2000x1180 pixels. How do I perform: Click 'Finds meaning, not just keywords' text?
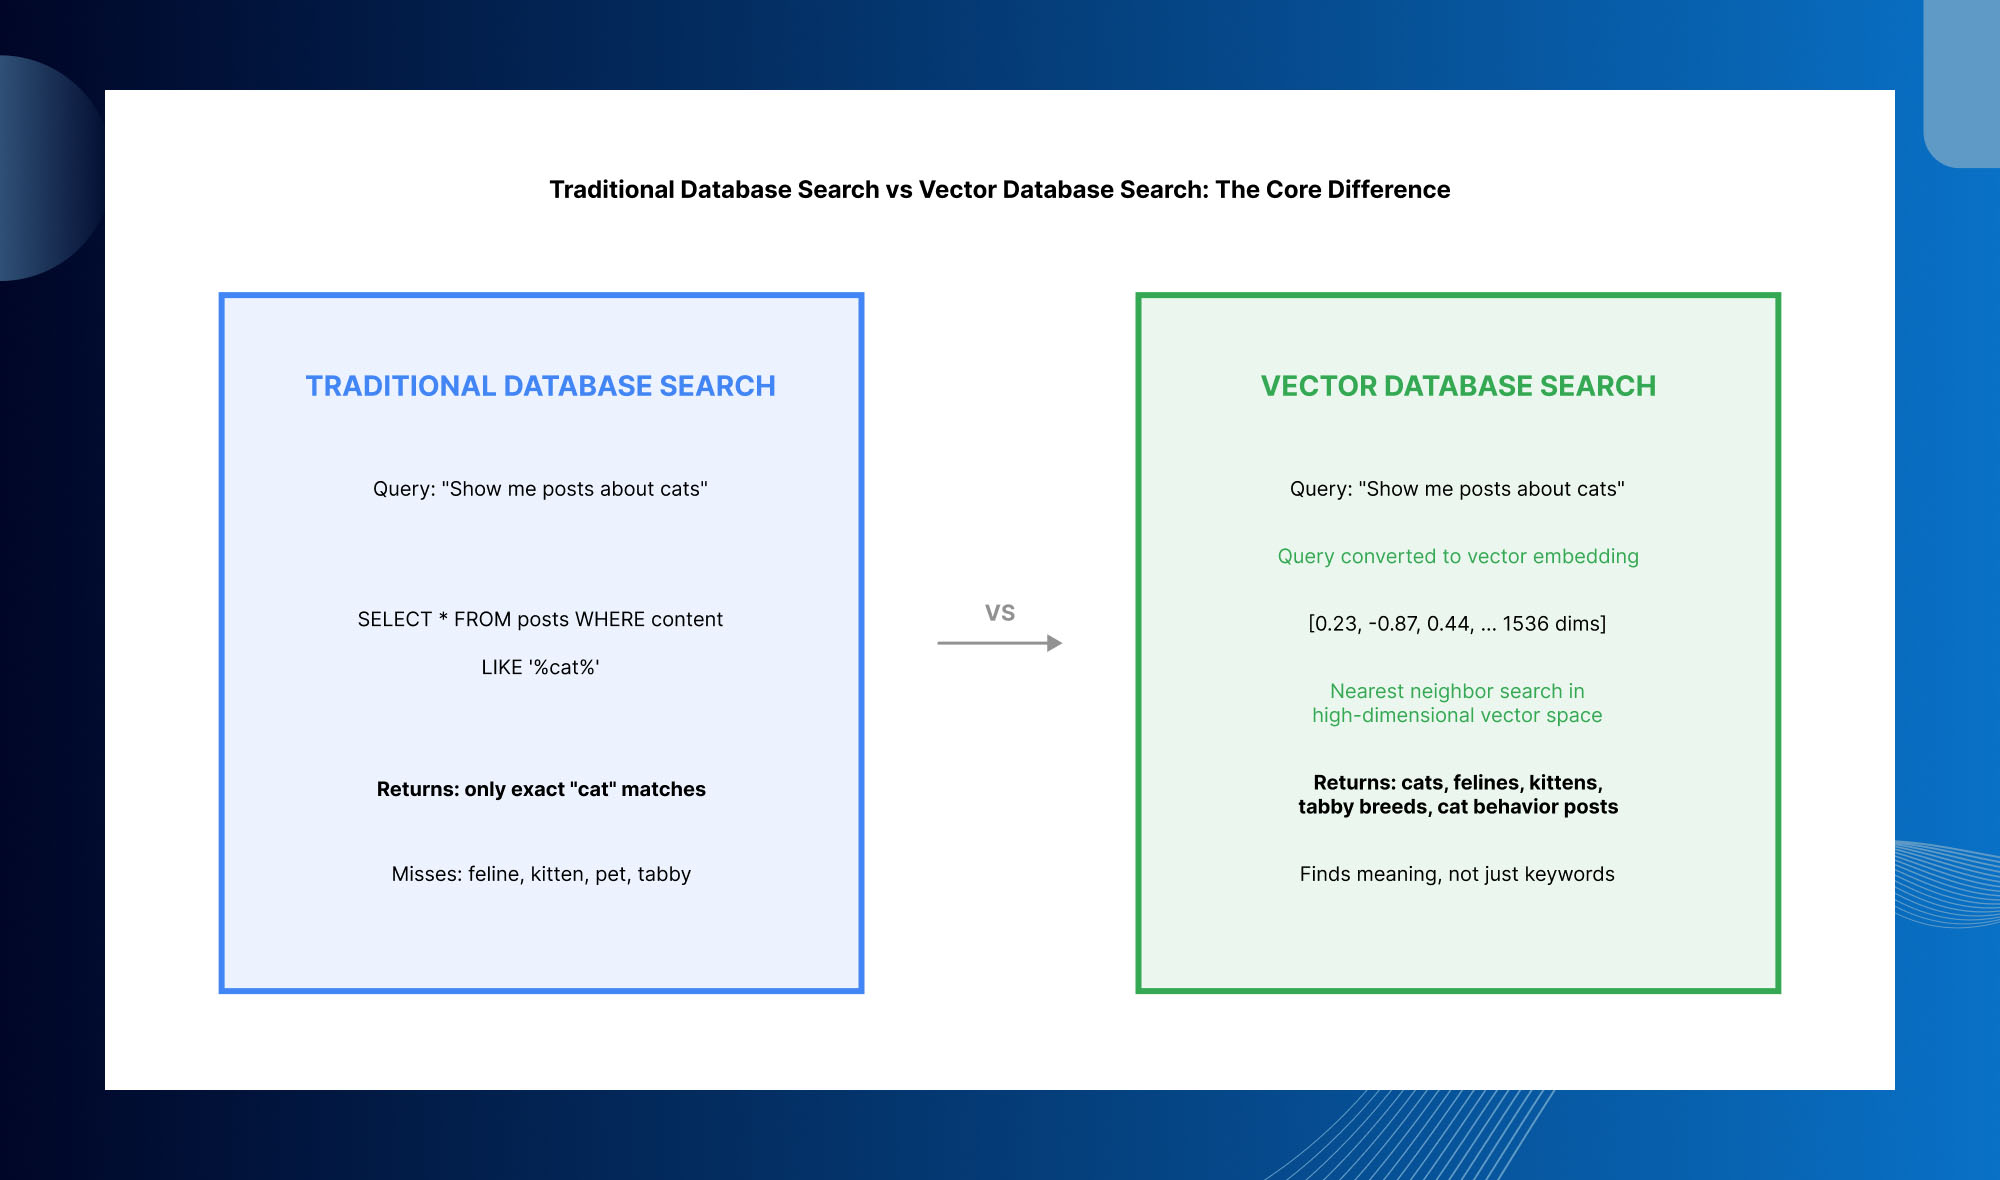[1457, 874]
